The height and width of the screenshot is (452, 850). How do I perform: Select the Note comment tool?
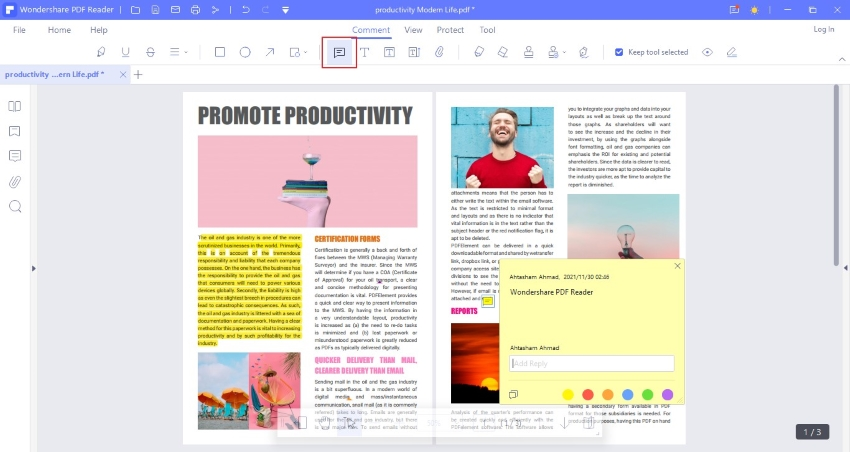tap(339, 52)
